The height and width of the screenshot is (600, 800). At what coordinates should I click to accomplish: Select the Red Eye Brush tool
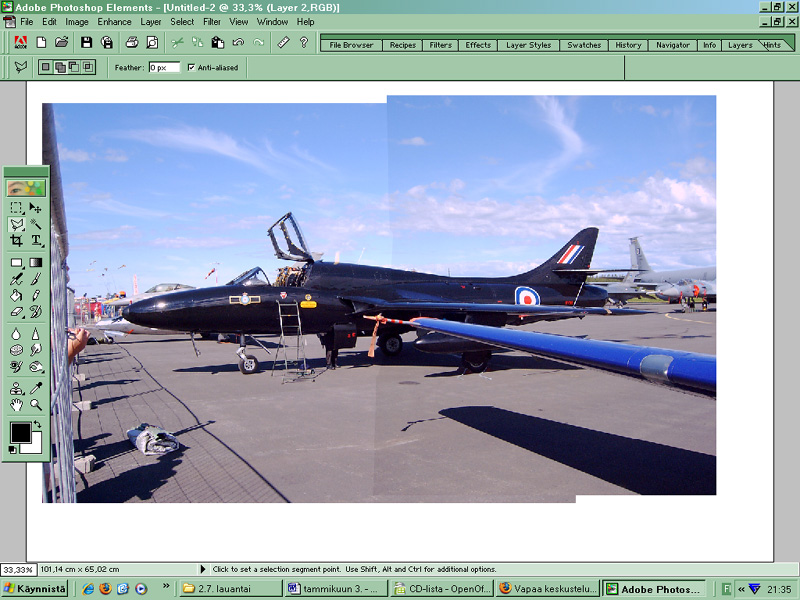(16, 366)
